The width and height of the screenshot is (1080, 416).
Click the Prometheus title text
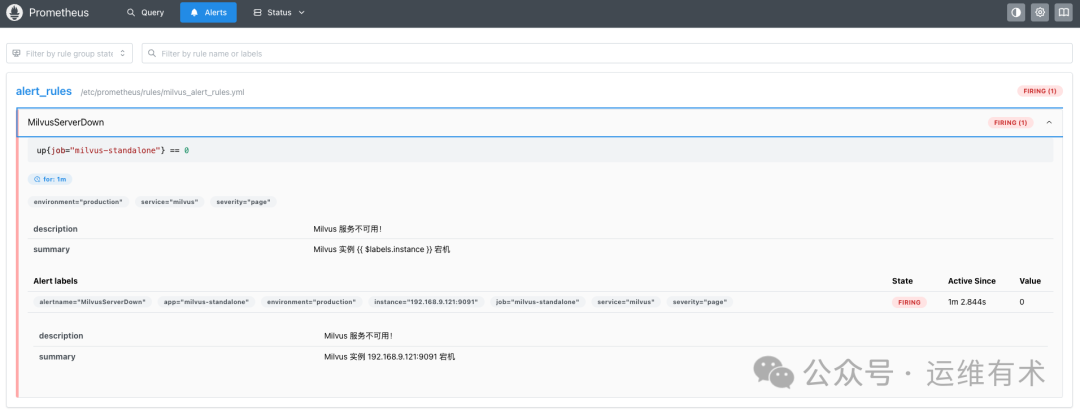click(59, 12)
